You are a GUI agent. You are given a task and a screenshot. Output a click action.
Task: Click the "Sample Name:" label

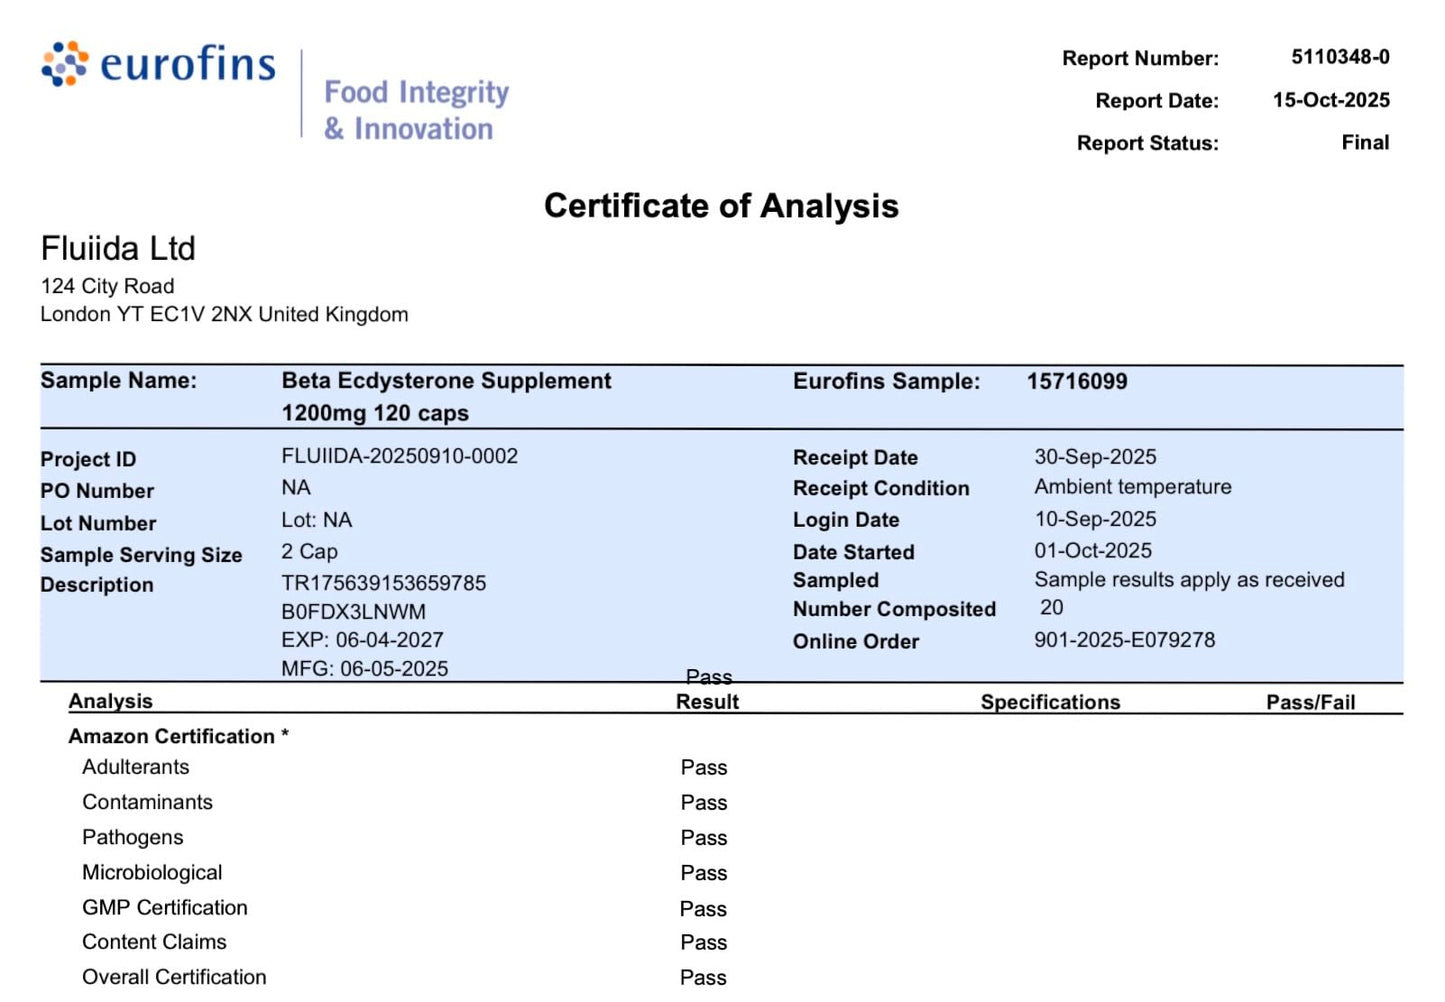point(118,380)
